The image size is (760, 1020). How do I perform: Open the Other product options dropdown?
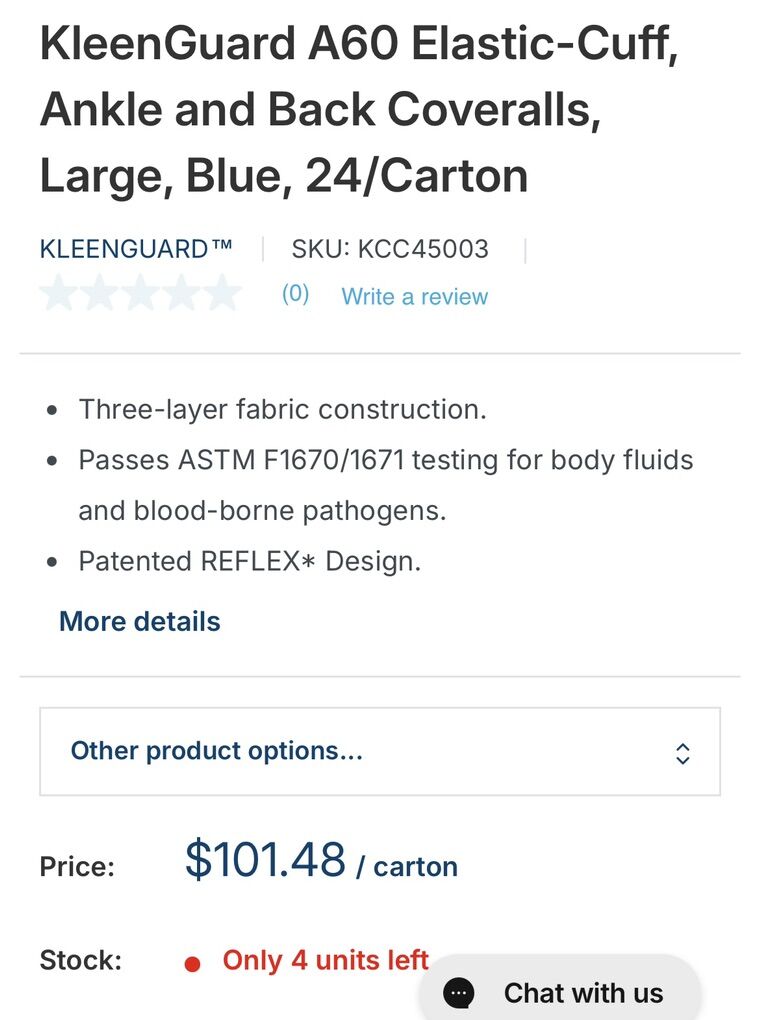[380, 751]
